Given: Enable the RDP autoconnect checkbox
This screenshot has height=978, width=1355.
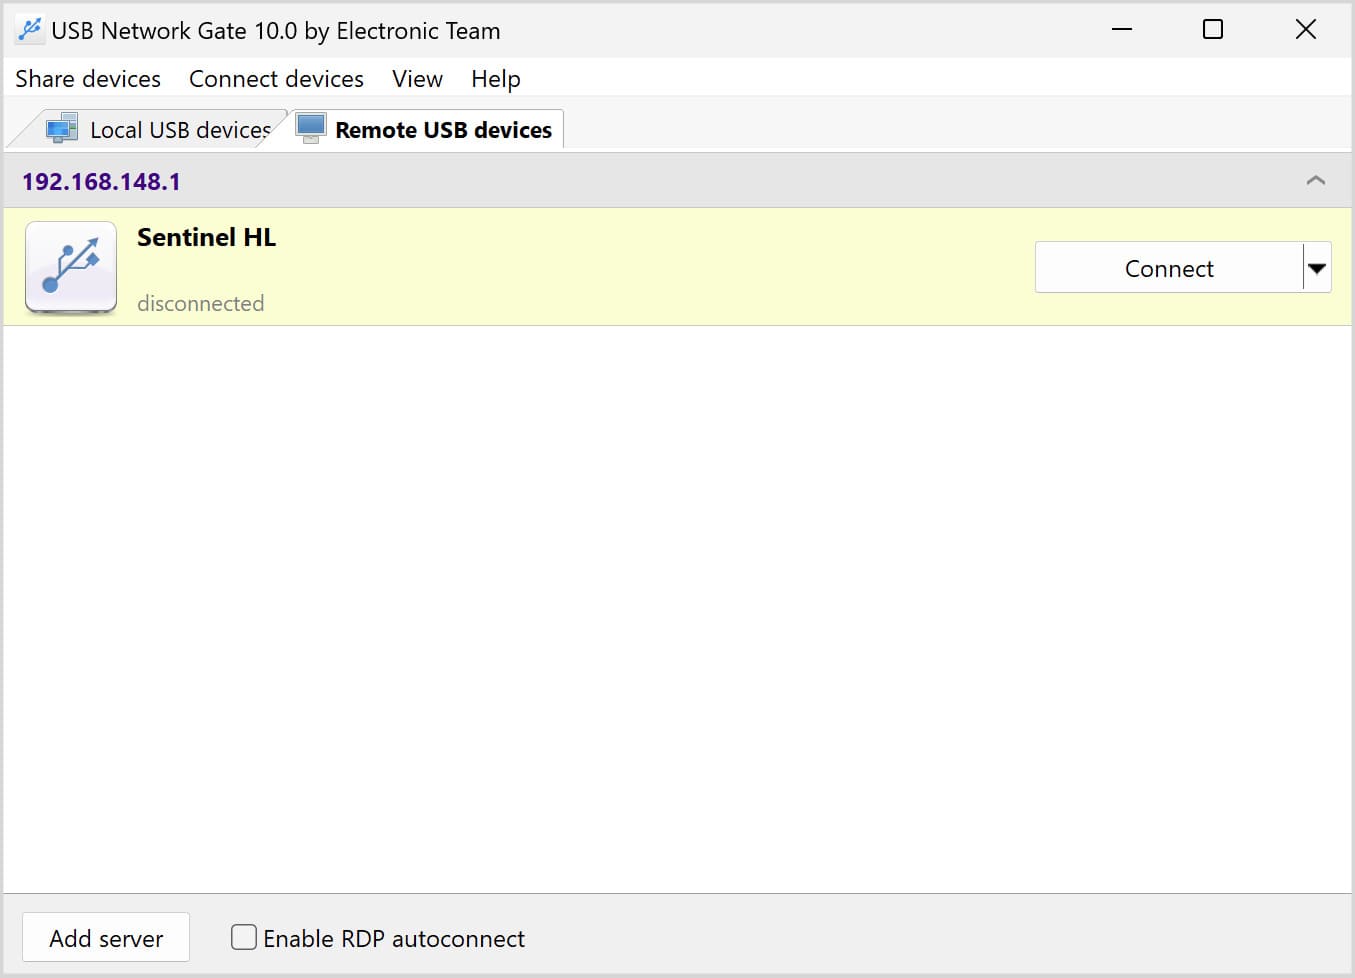Looking at the screenshot, I should click(x=244, y=937).
